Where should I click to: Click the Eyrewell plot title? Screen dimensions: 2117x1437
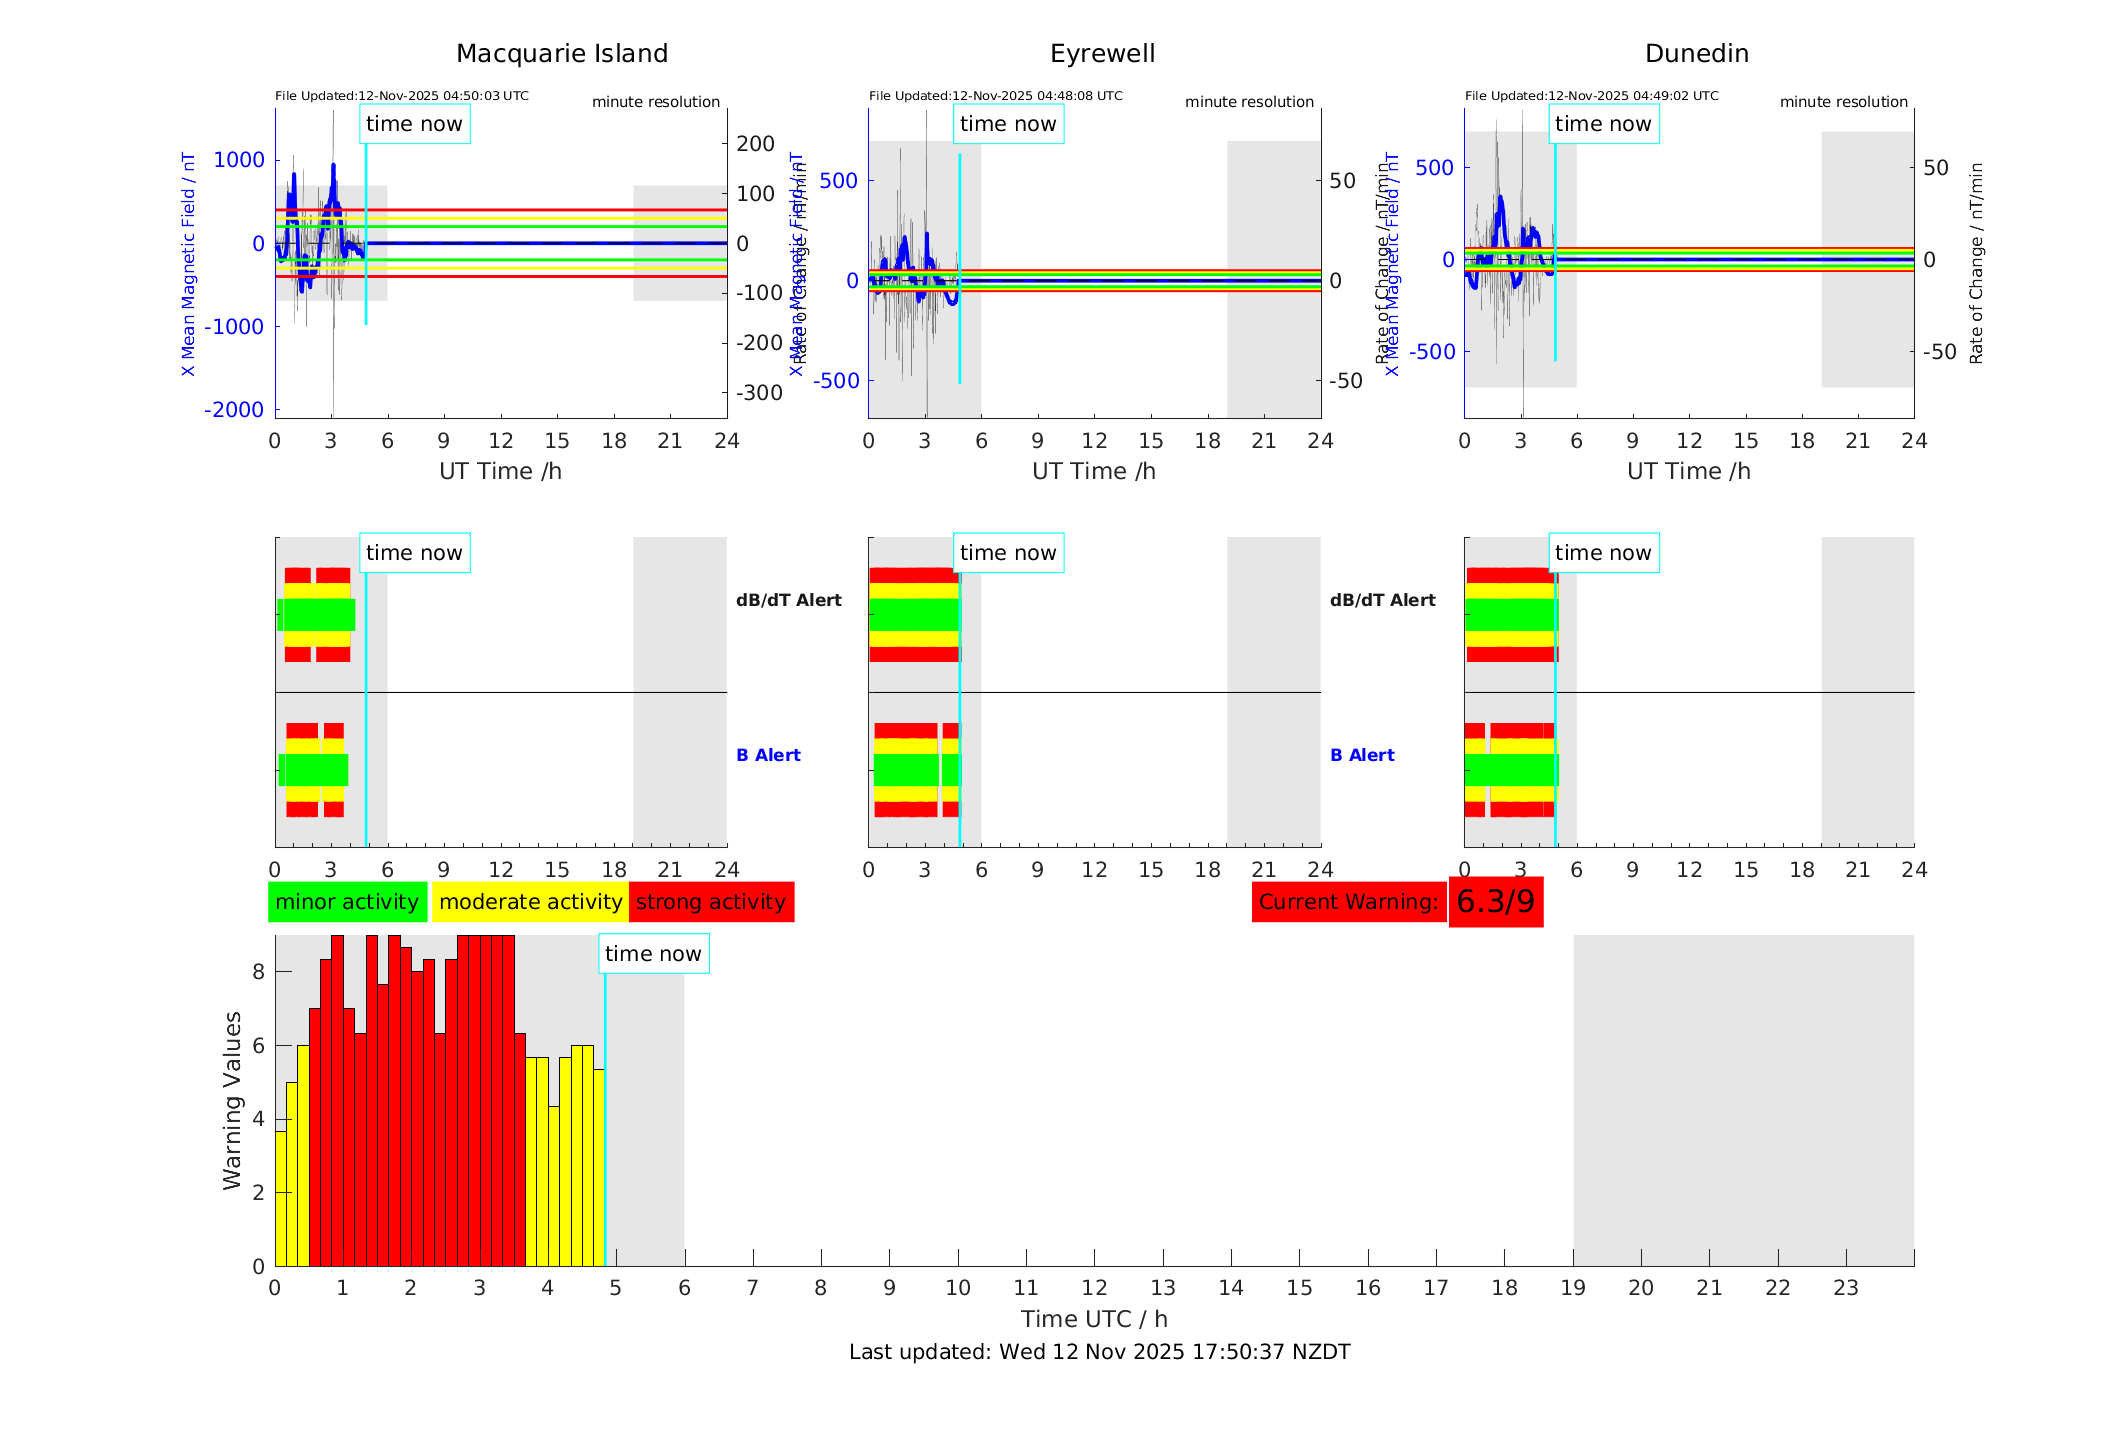click(x=1102, y=54)
